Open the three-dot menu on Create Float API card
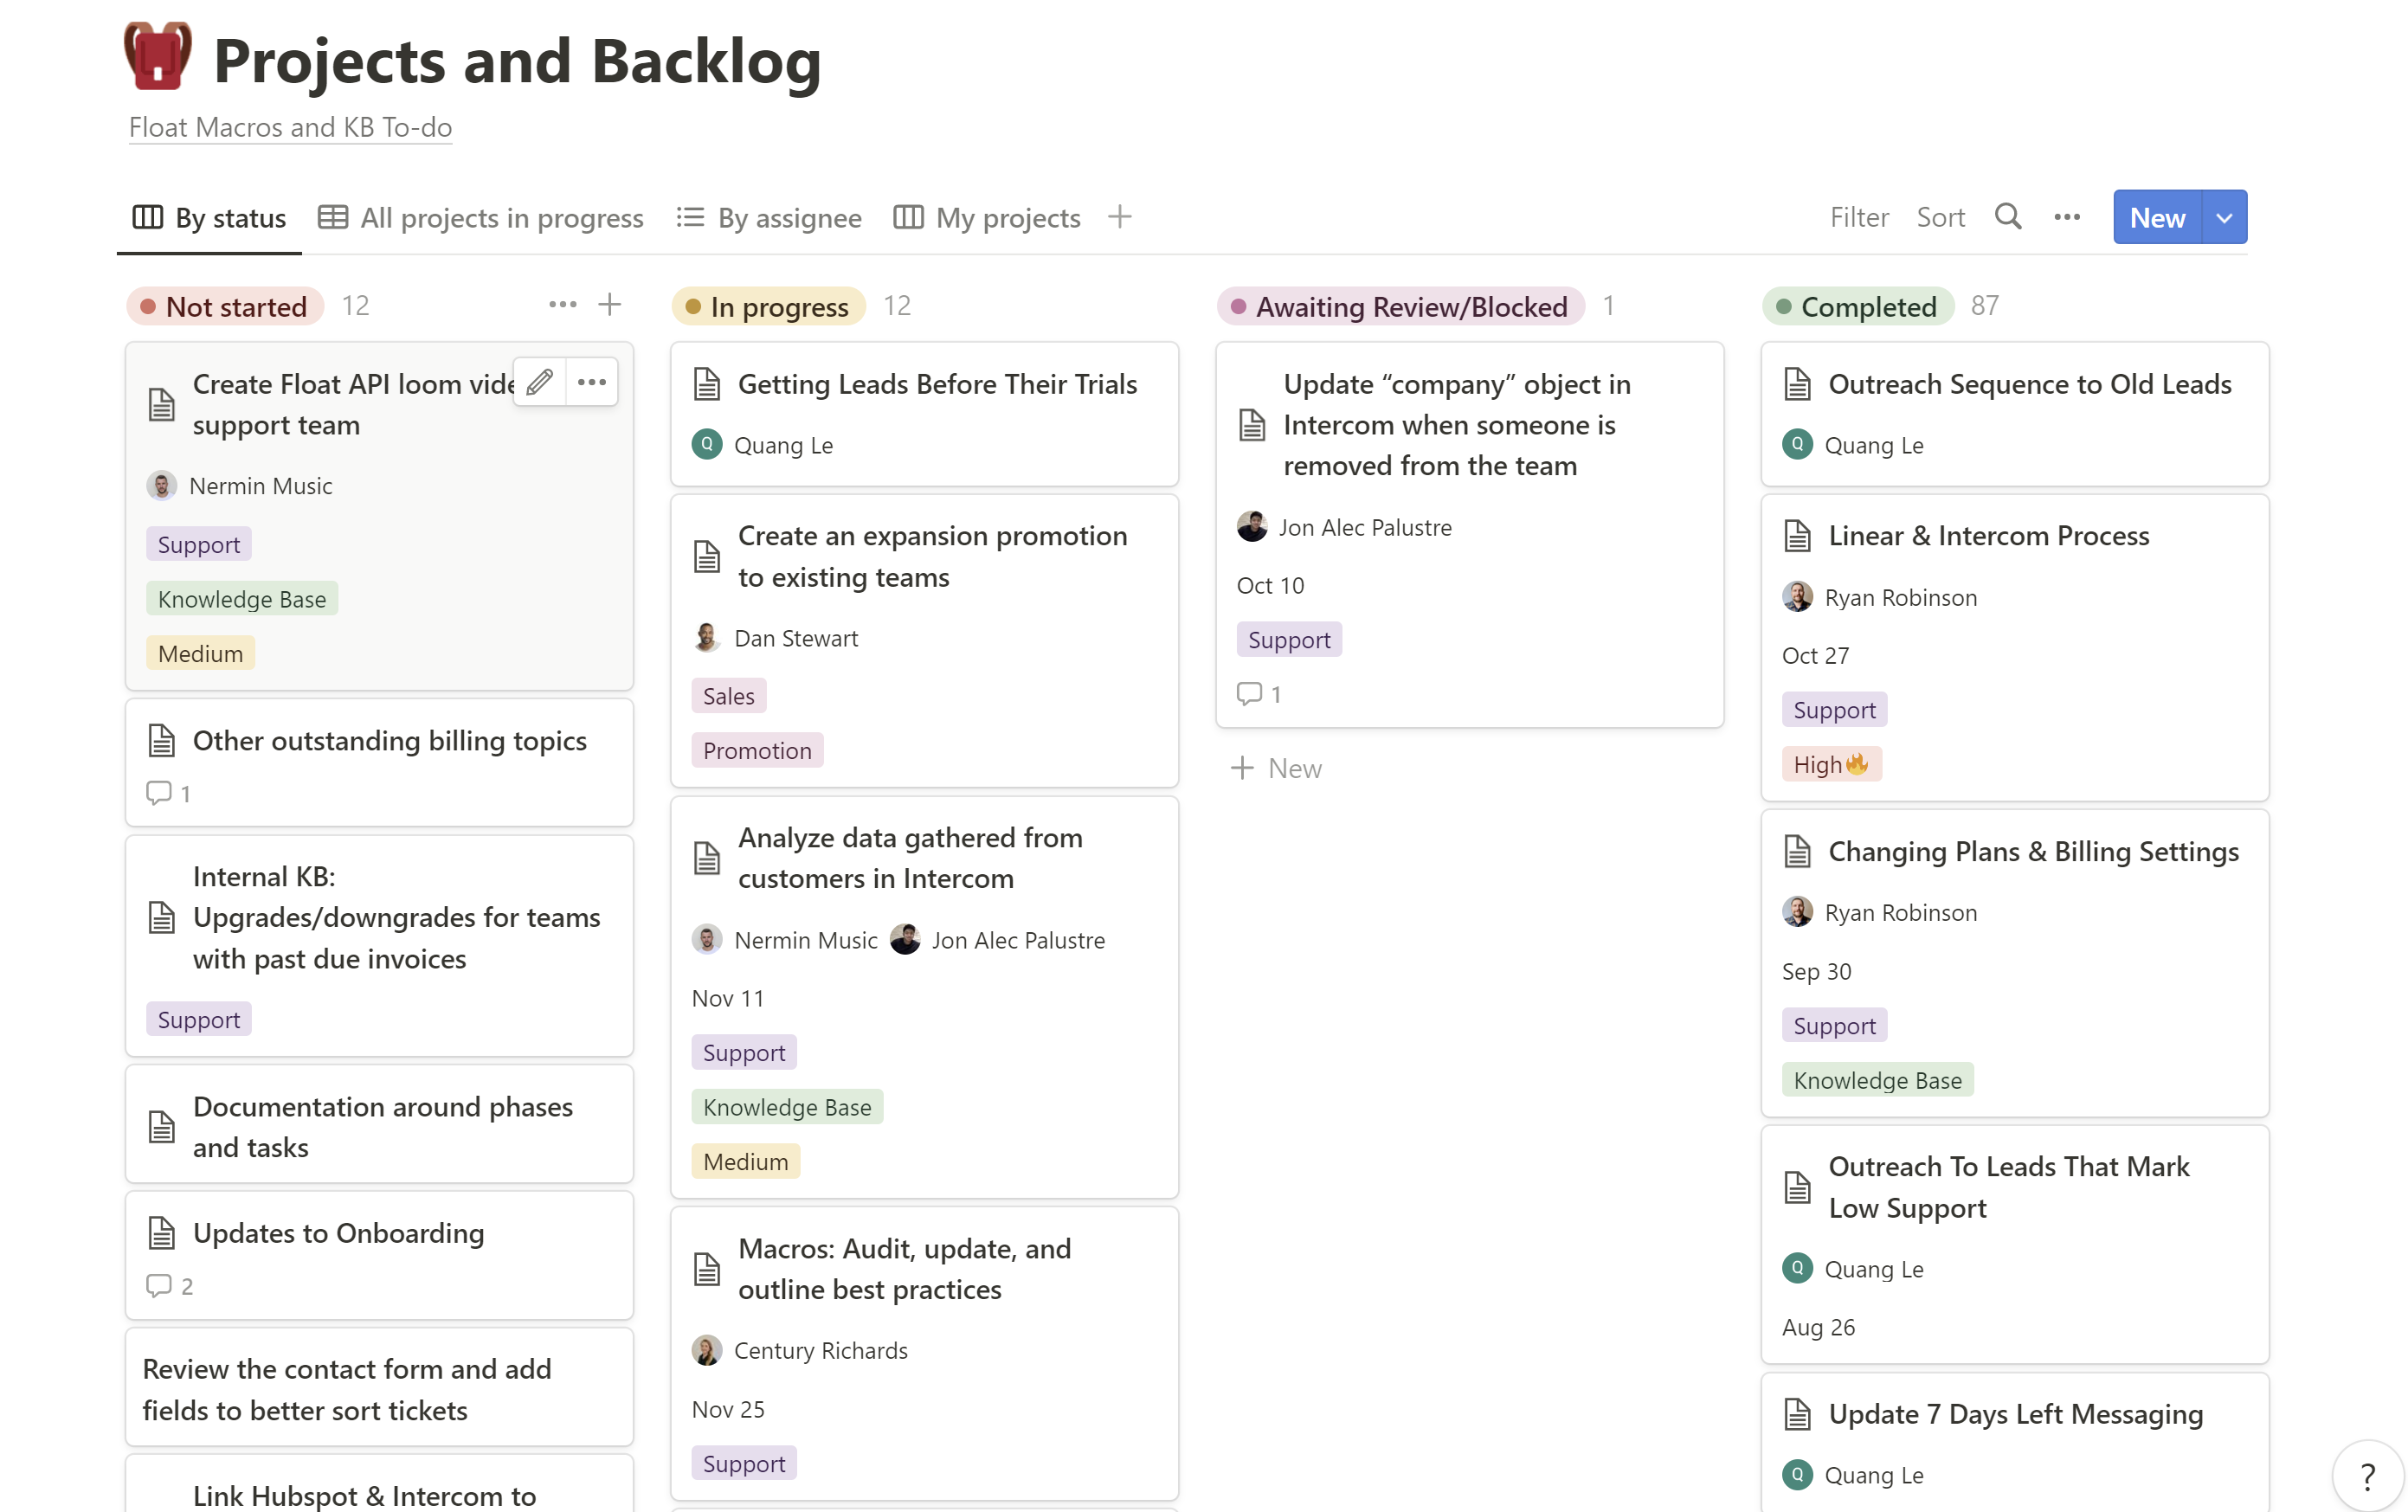The height and width of the screenshot is (1512, 2408). pyautogui.click(x=592, y=382)
